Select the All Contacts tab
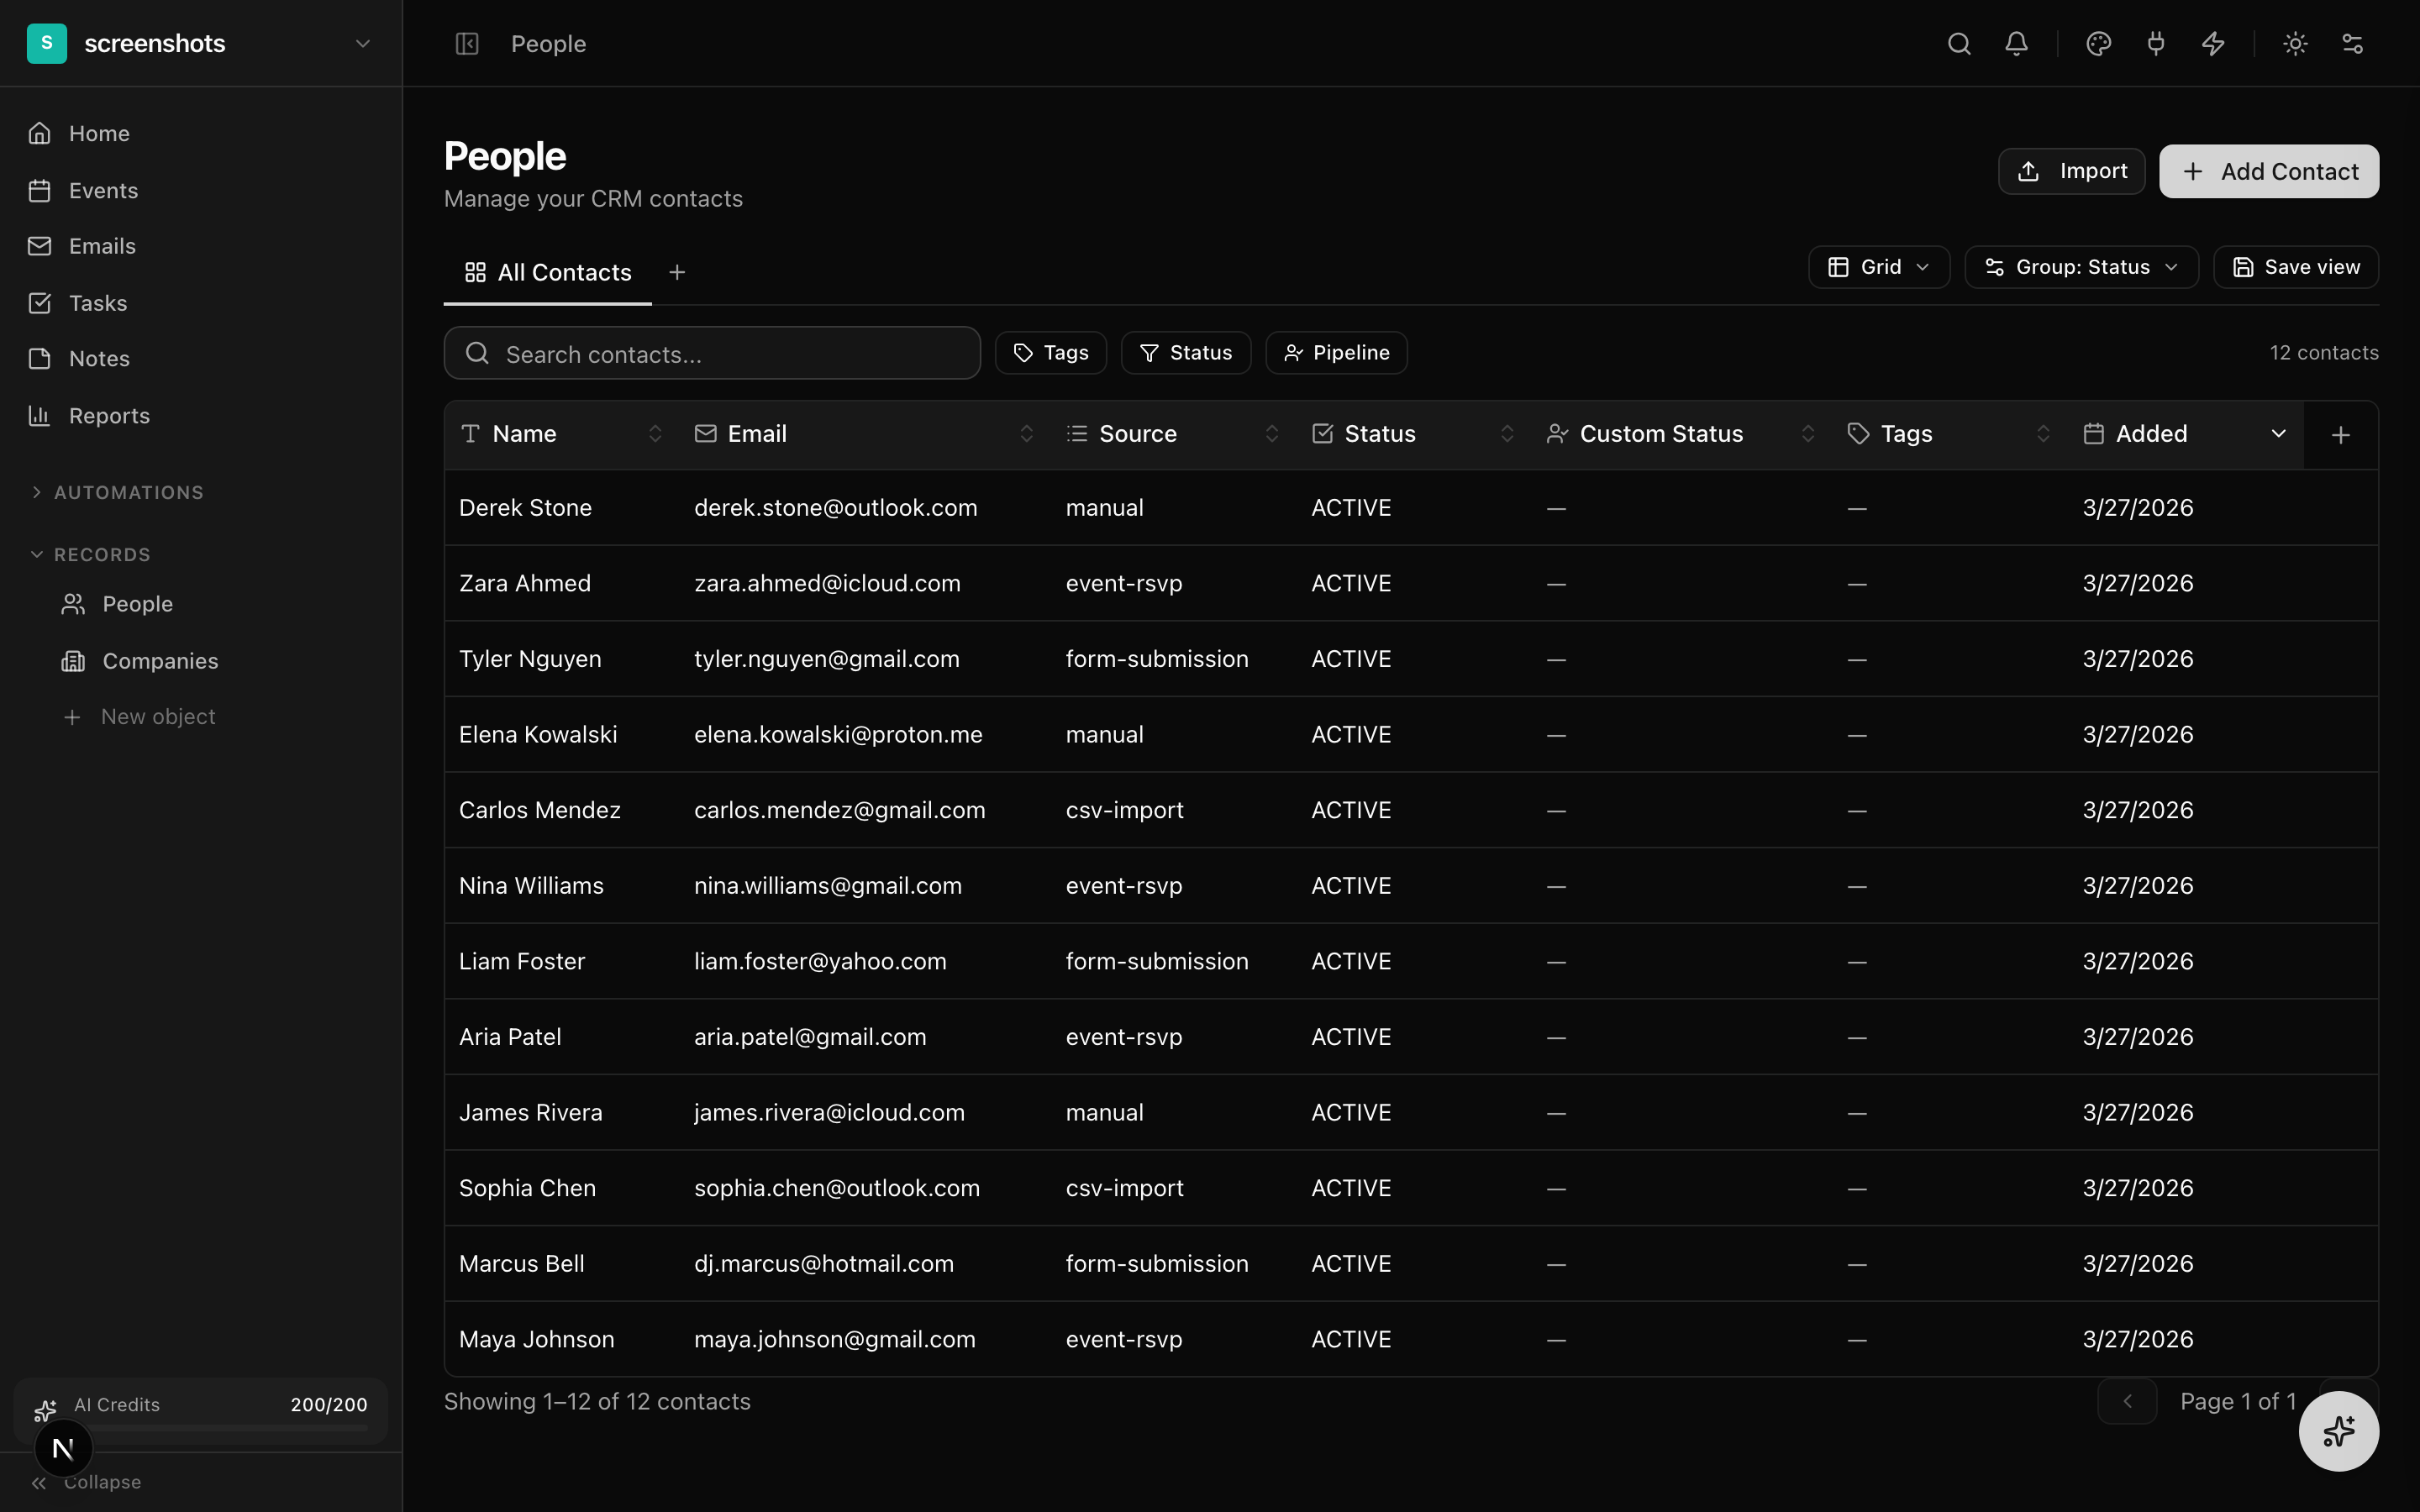 [x=548, y=273]
